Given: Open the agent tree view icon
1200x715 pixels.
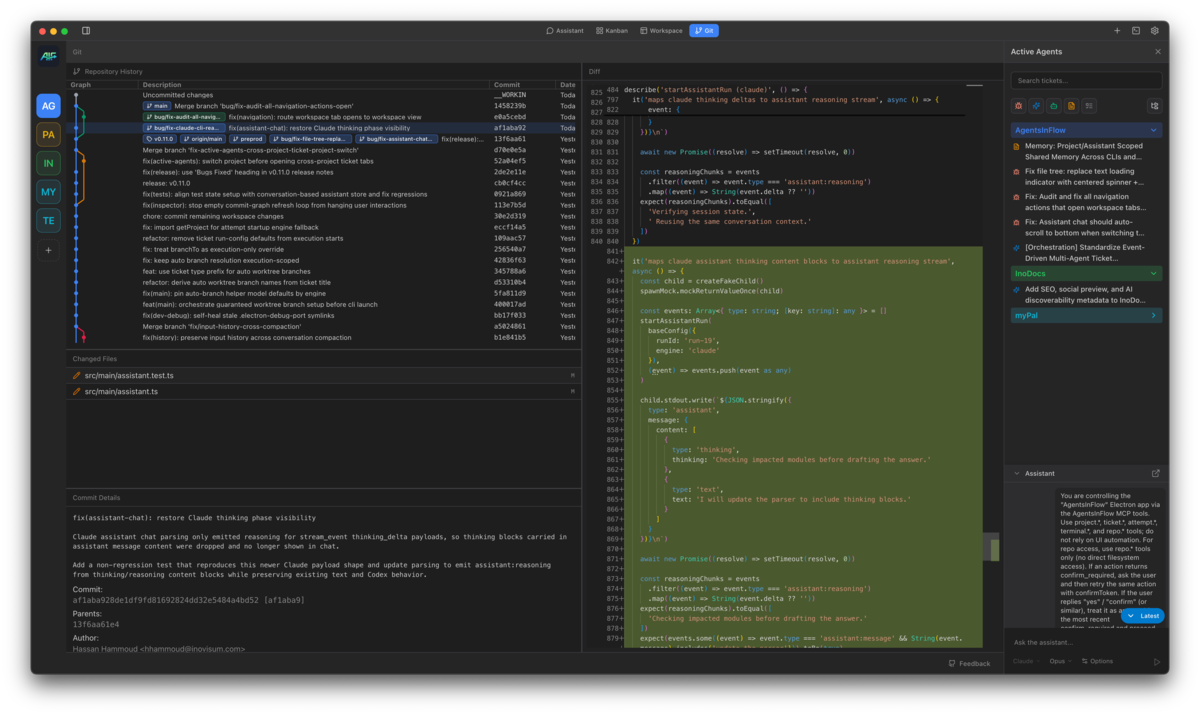Looking at the screenshot, I should (1156, 105).
